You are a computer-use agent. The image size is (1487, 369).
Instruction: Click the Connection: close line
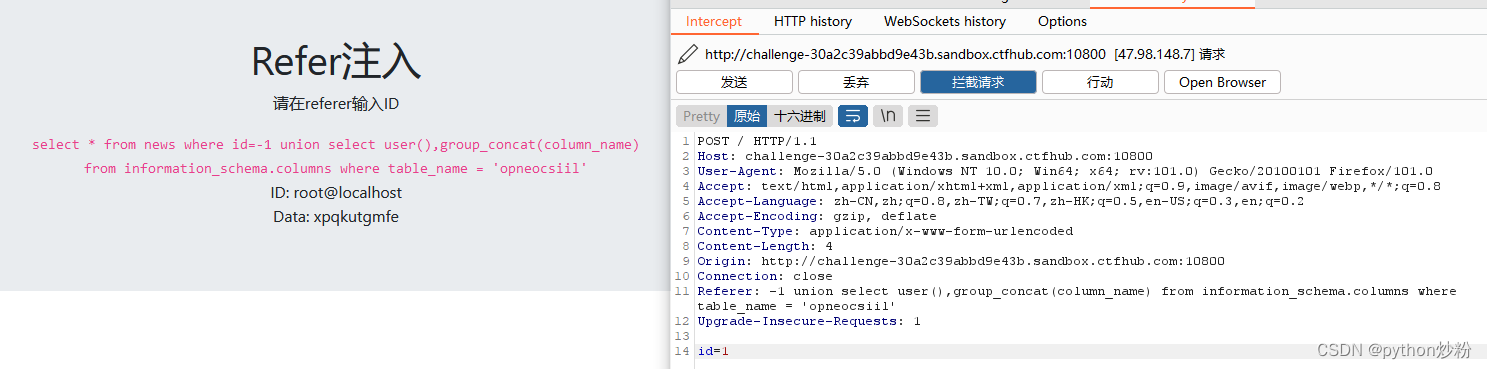point(765,276)
